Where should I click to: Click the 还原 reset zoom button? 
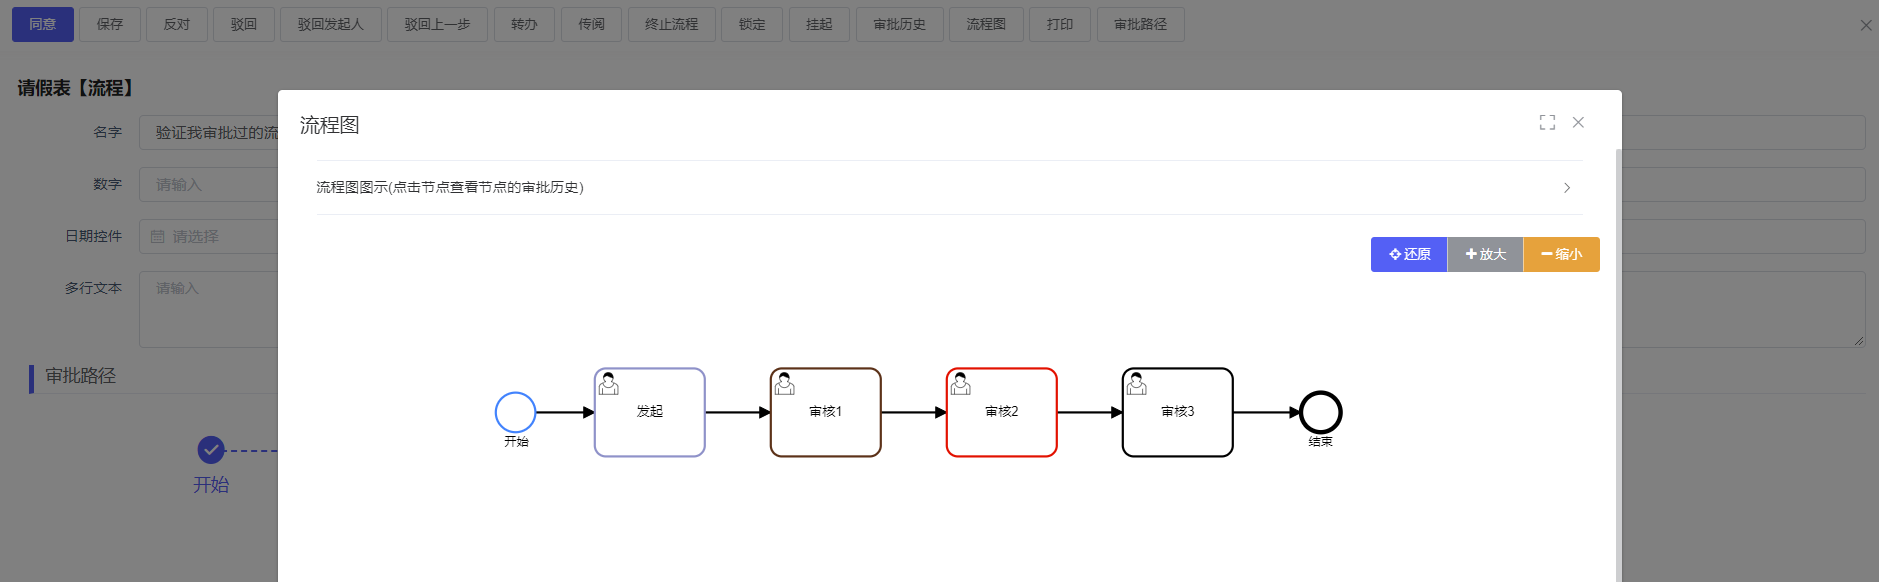tap(1408, 254)
